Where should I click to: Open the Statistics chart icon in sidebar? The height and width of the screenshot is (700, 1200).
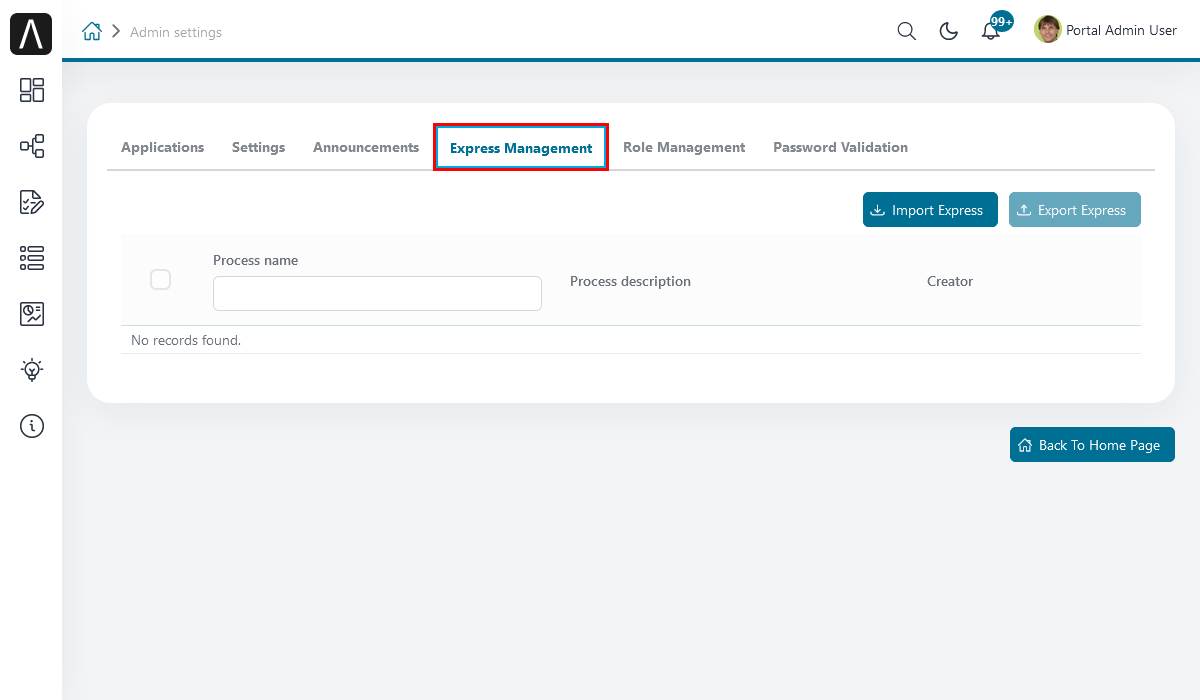tap(32, 314)
